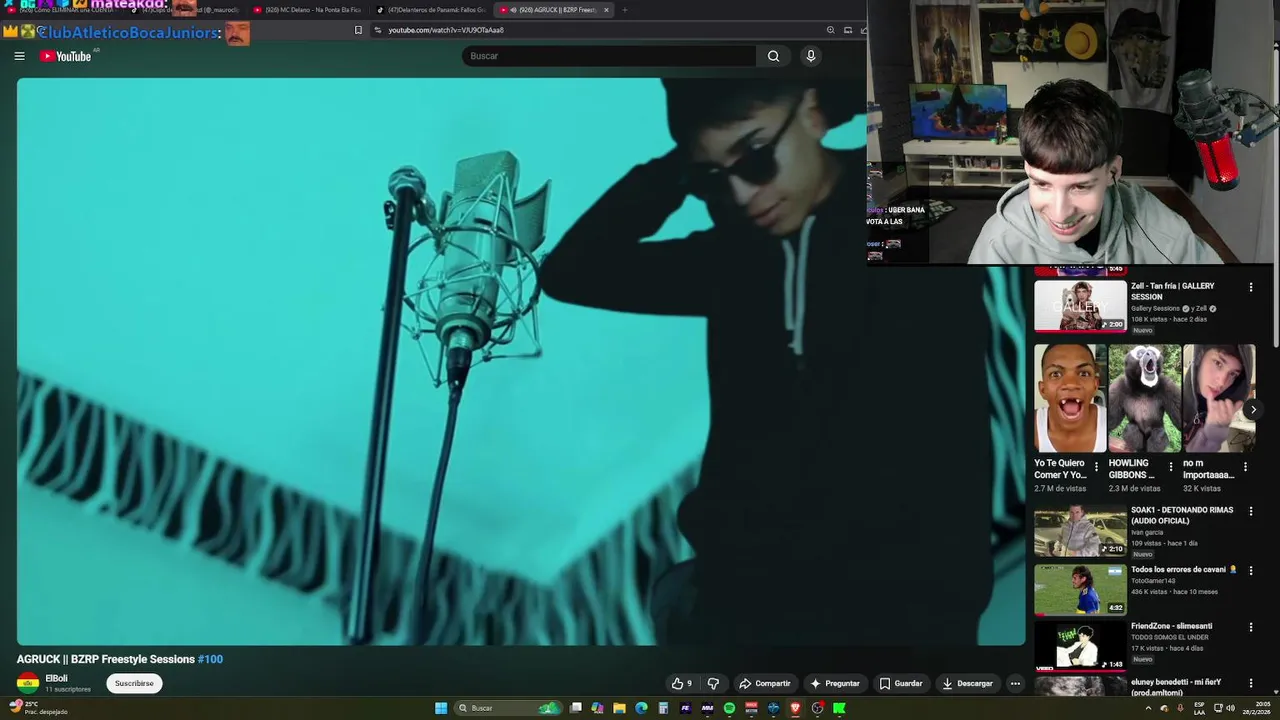1280x720 pixels.
Task: Open File Explorer from the taskbar
Action: click(619, 708)
